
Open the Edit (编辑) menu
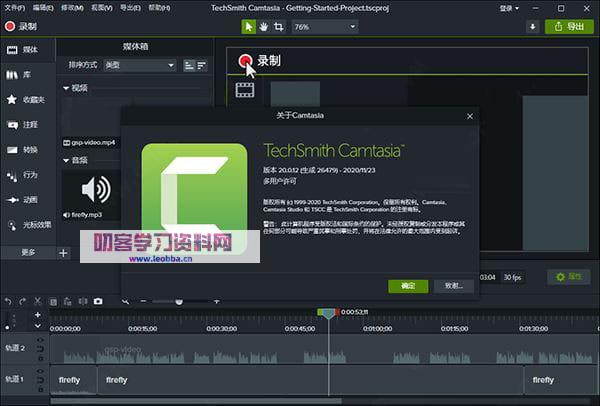click(43, 8)
